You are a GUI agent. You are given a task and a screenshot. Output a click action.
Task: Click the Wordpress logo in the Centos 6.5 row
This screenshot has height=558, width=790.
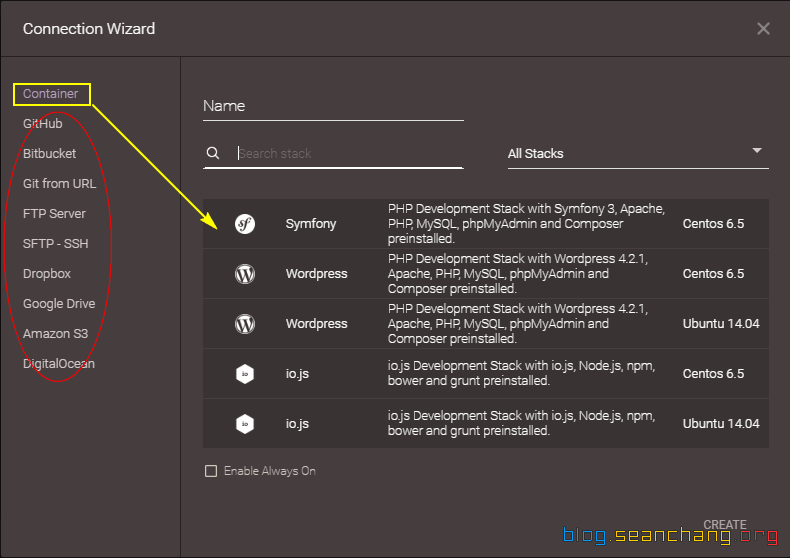[245, 274]
